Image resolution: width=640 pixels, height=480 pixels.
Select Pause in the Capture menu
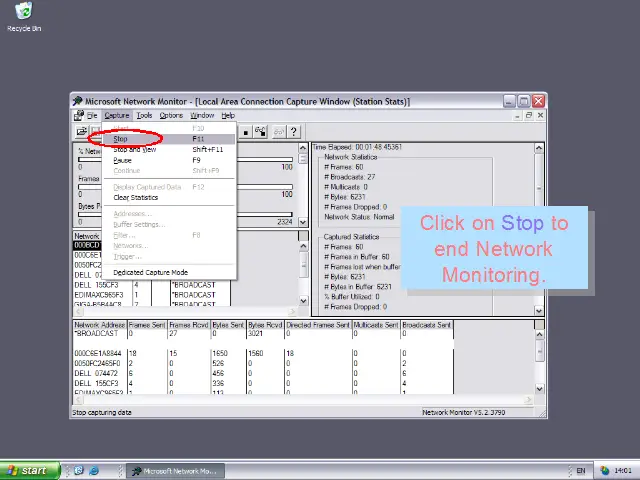[169, 160]
